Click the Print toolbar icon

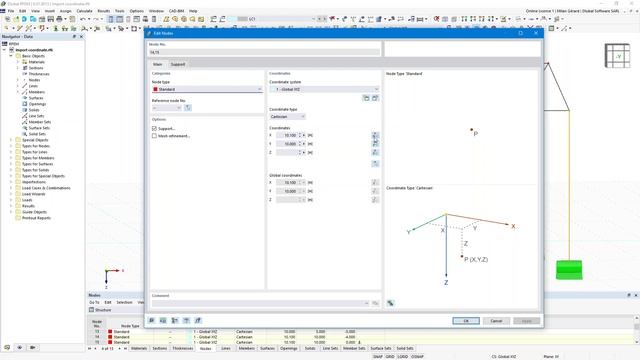[x=59, y=19]
